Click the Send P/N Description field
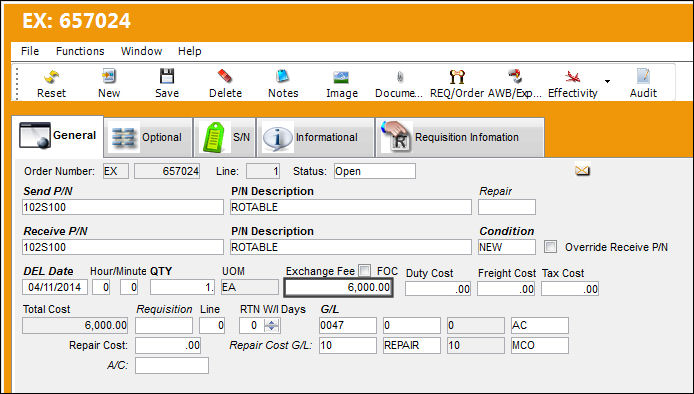 [351, 207]
